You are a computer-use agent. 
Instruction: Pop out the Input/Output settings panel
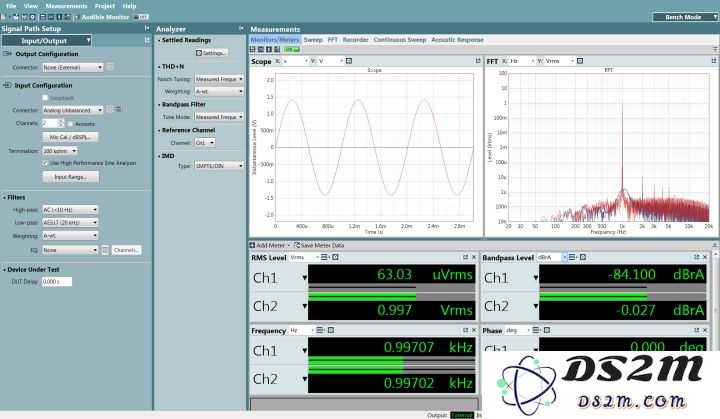point(147,40)
